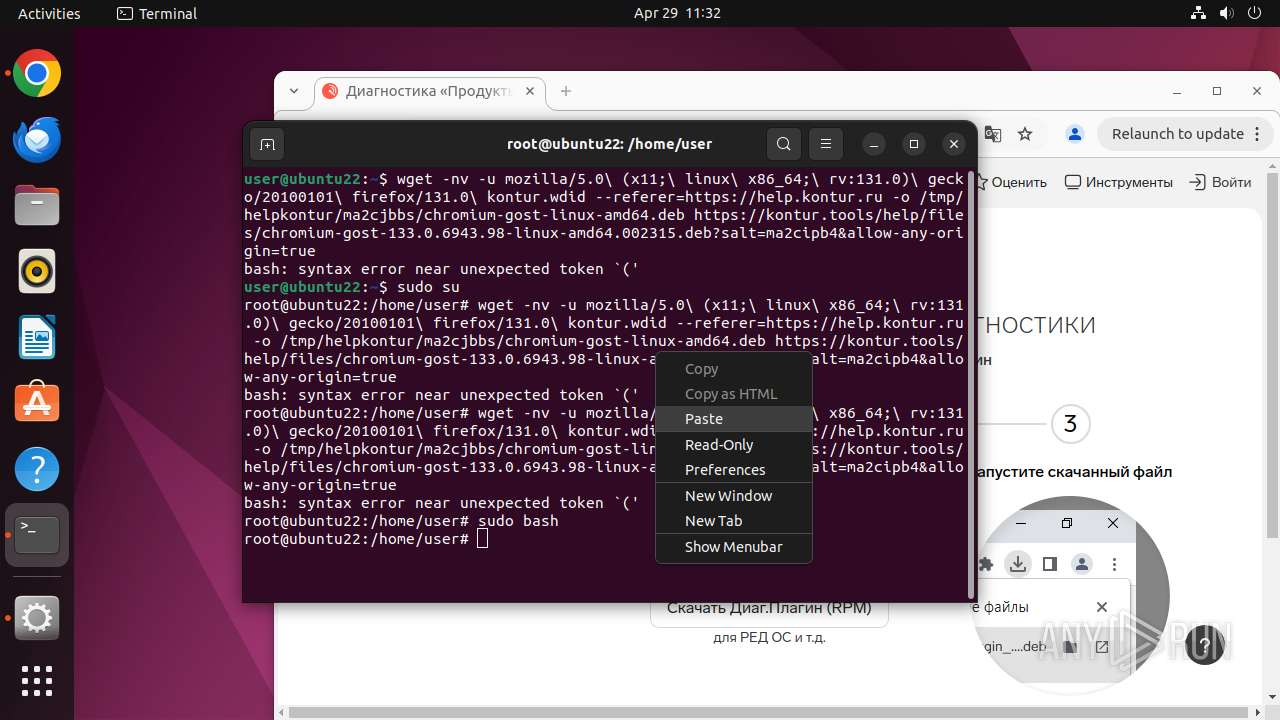Open the Help icon in dock
Image resolution: width=1280 pixels, height=720 pixels.
(37, 468)
